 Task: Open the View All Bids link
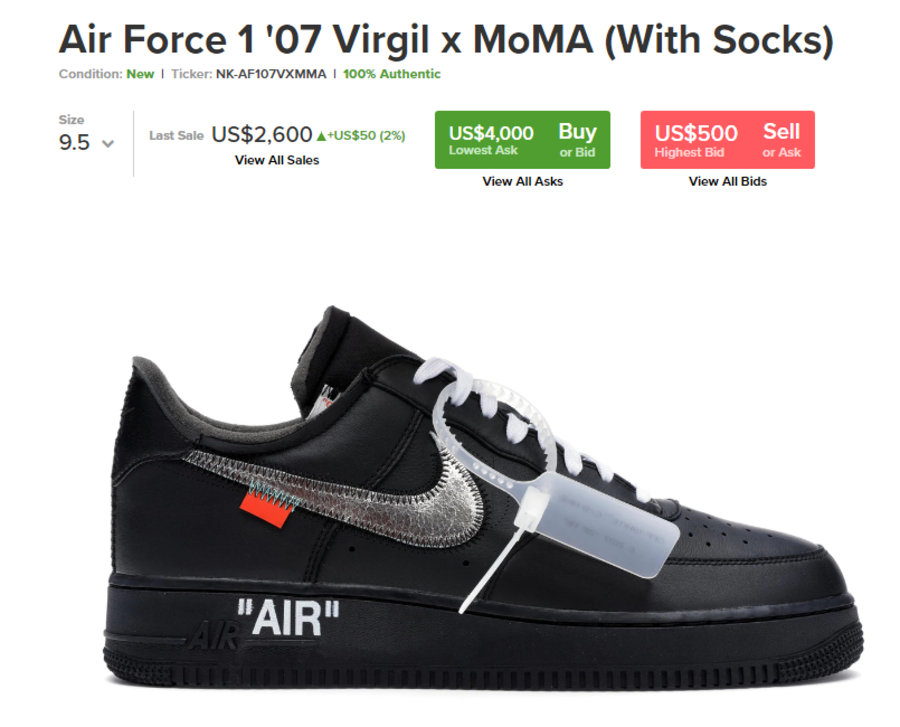[x=728, y=181]
